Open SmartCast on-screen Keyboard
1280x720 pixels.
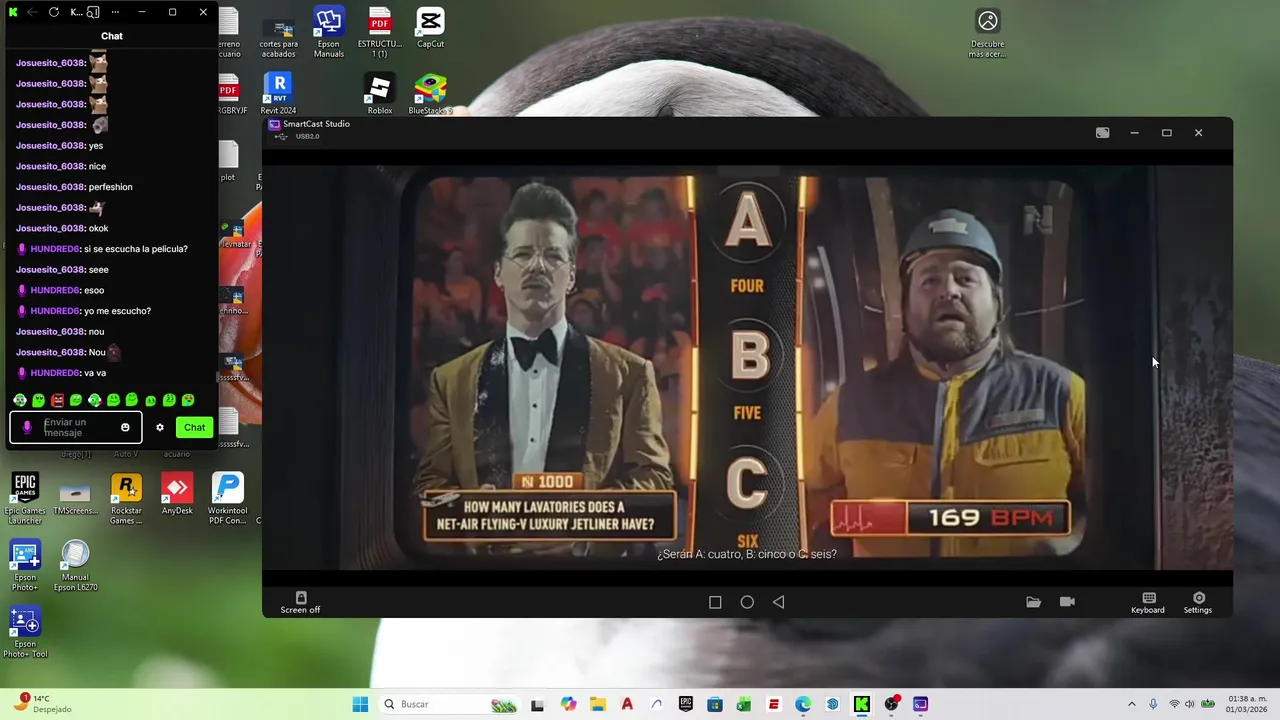(x=1148, y=603)
